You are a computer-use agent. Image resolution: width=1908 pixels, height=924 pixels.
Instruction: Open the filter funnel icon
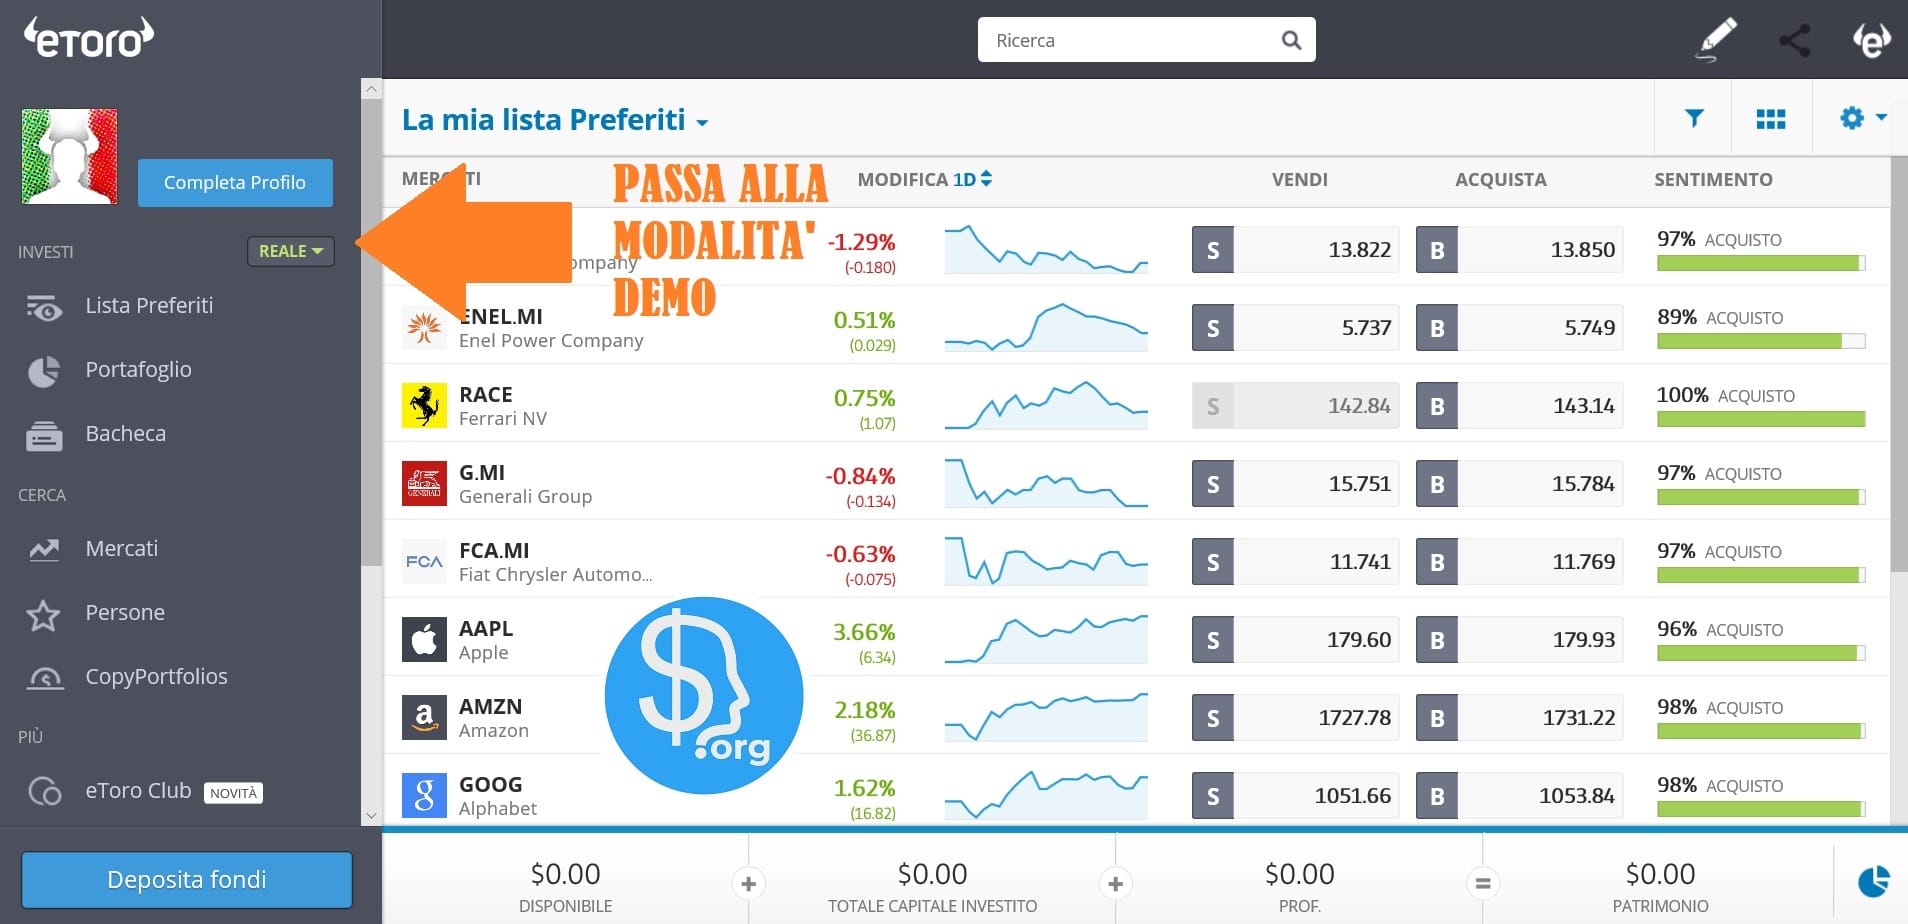[1694, 118]
